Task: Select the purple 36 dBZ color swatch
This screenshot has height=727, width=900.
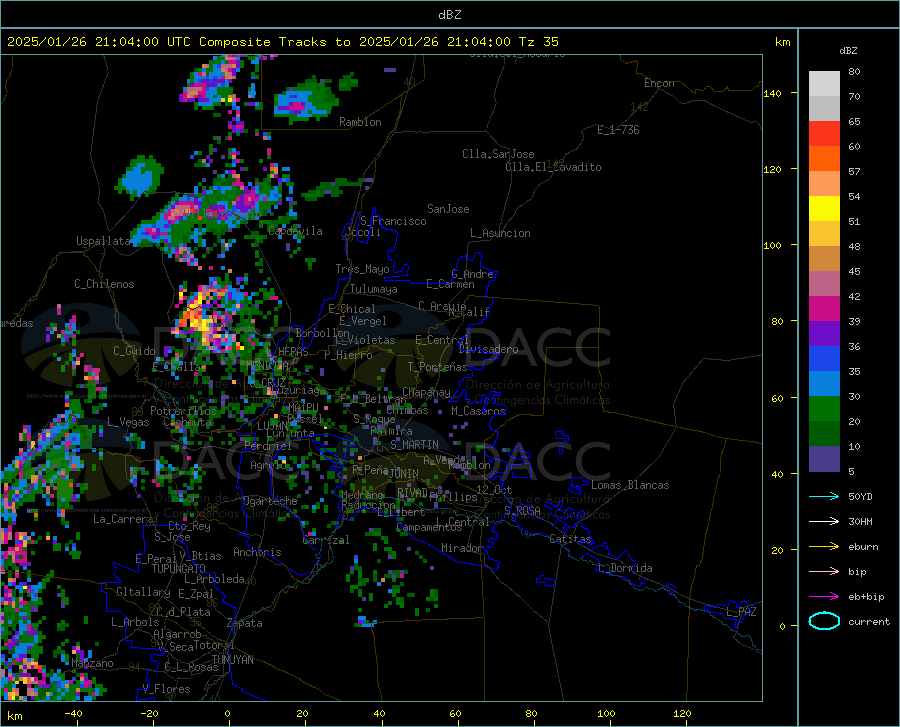Action: click(824, 334)
